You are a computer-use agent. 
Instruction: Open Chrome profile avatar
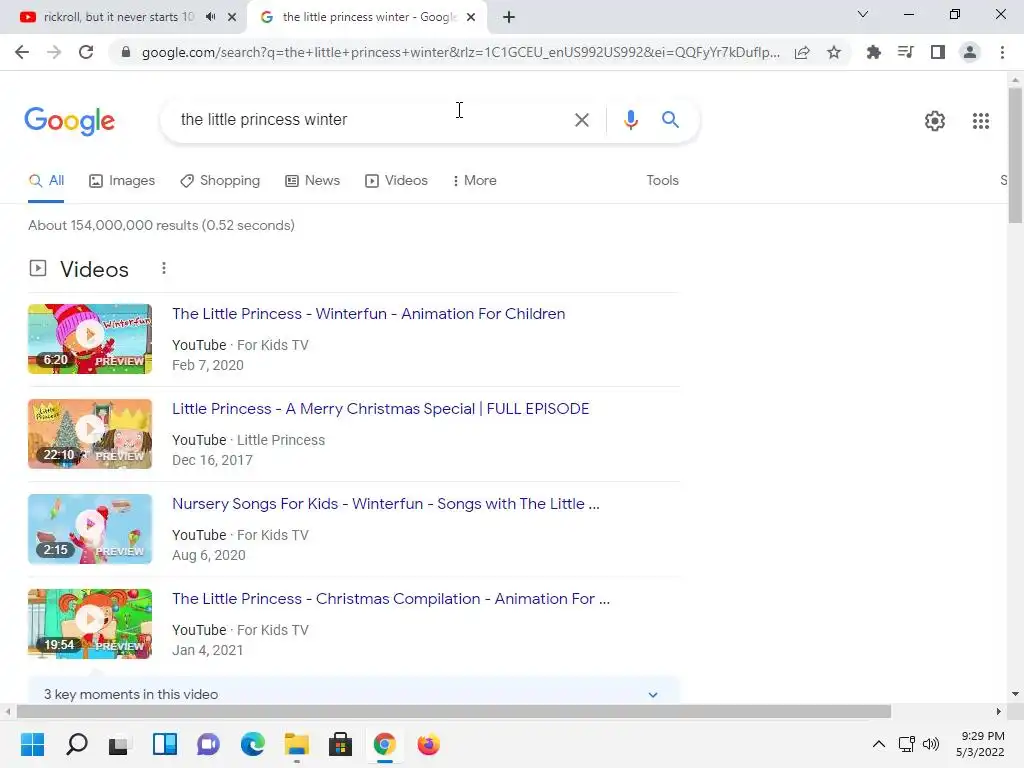[970, 52]
